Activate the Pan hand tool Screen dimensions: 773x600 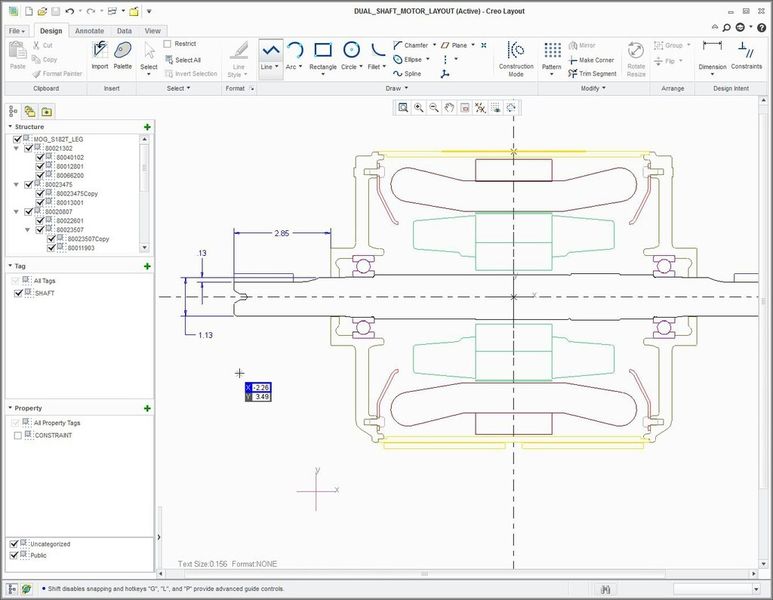(449, 107)
